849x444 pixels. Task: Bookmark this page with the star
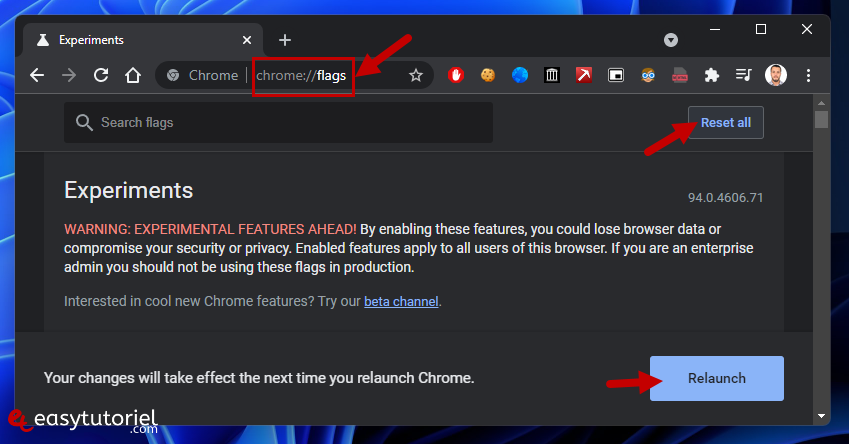[x=415, y=75]
